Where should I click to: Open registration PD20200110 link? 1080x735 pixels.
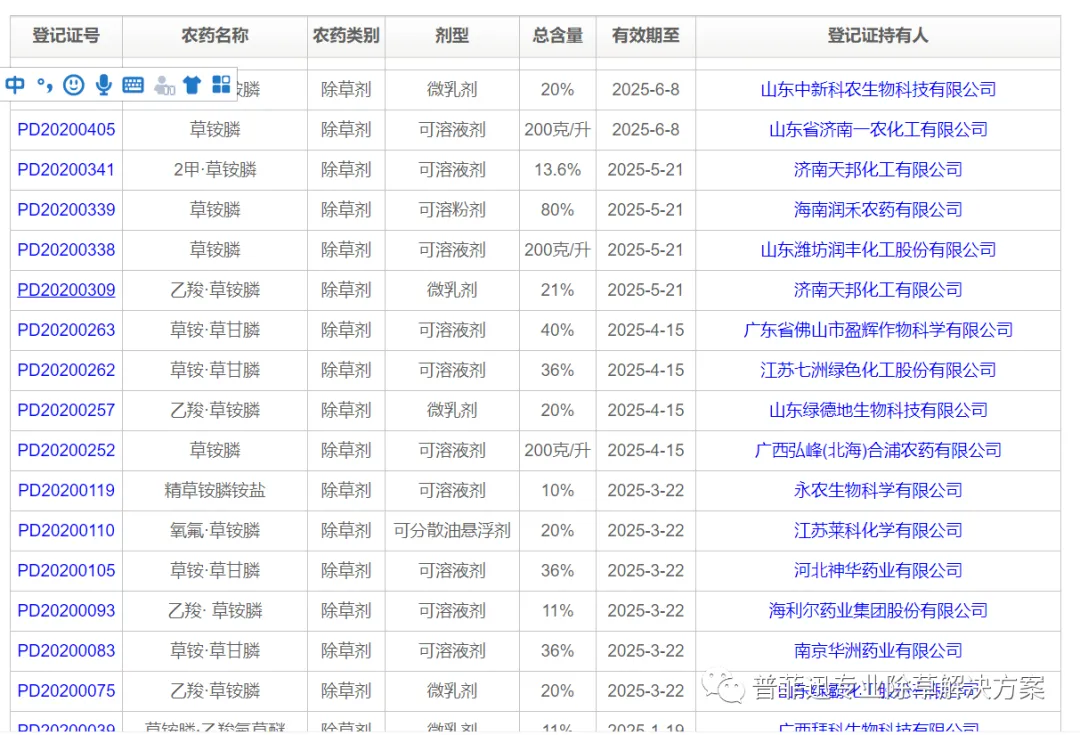click(x=66, y=530)
